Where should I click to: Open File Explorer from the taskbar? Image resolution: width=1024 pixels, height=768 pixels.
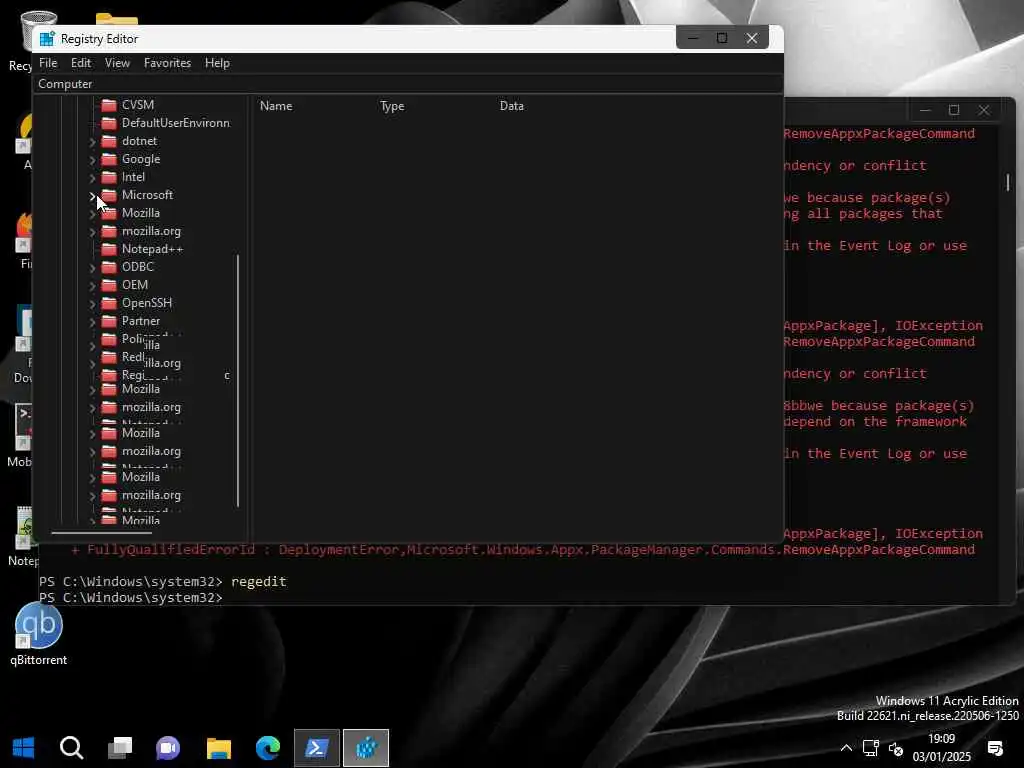click(x=219, y=748)
